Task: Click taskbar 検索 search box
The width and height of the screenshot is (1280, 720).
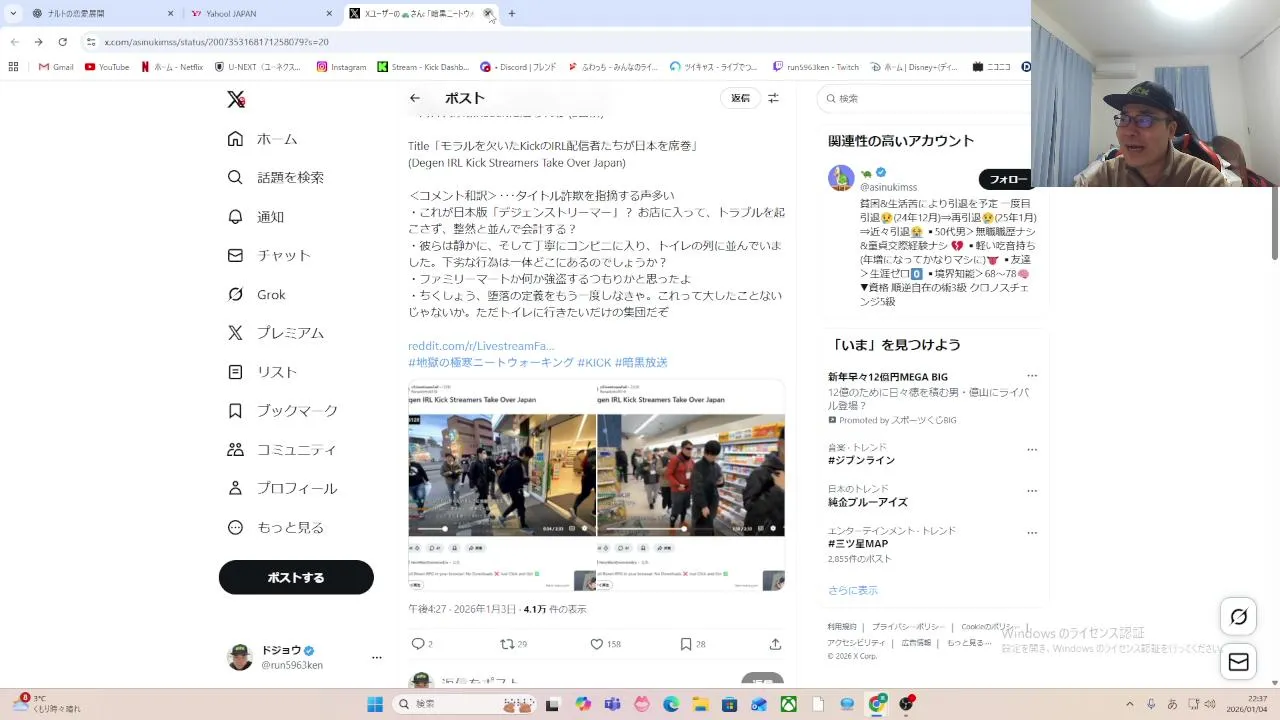Action: click(x=465, y=704)
